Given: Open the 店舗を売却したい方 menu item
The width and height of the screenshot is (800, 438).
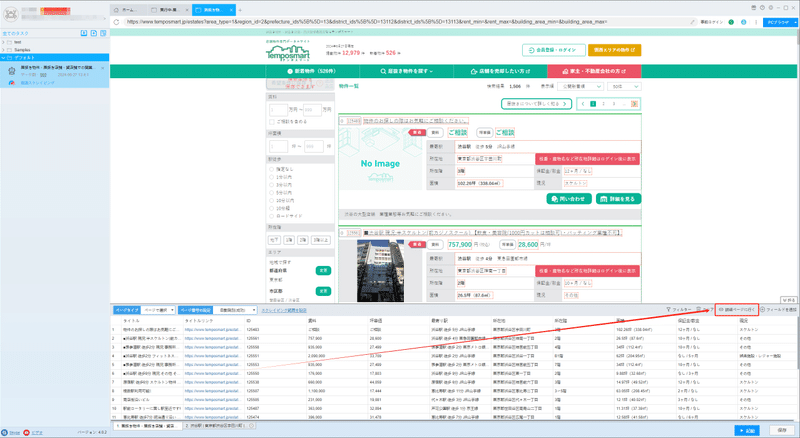Looking at the screenshot, I should click(x=500, y=71).
